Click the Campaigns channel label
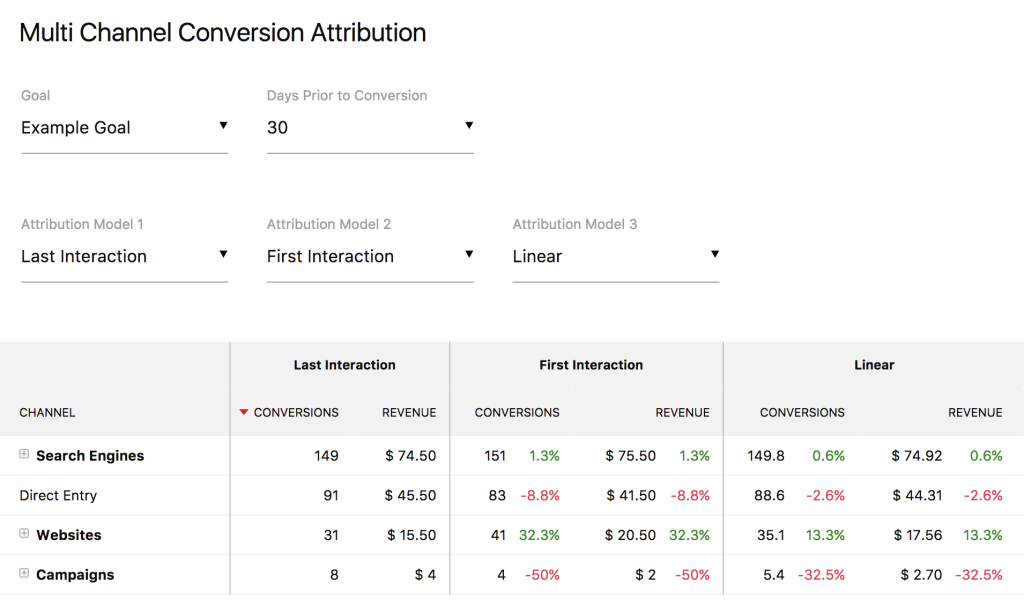 coord(75,575)
